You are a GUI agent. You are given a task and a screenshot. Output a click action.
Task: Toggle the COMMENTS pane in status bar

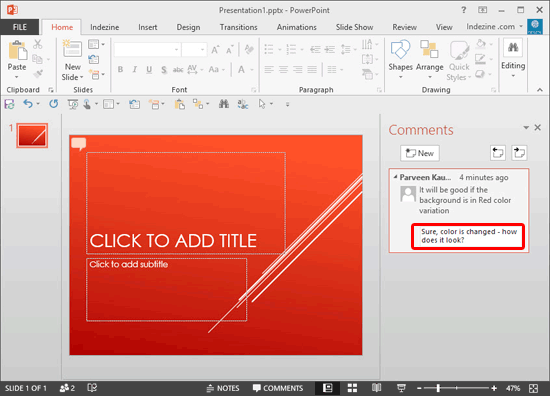(278, 388)
